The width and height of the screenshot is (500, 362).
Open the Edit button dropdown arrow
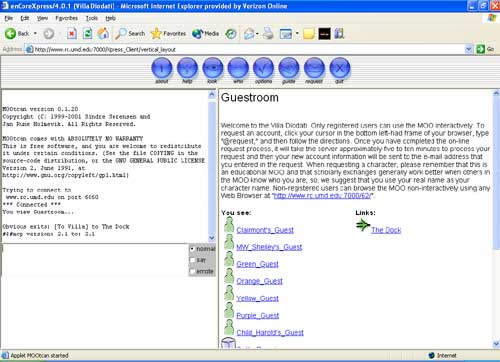pyautogui.click(x=297, y=34)
